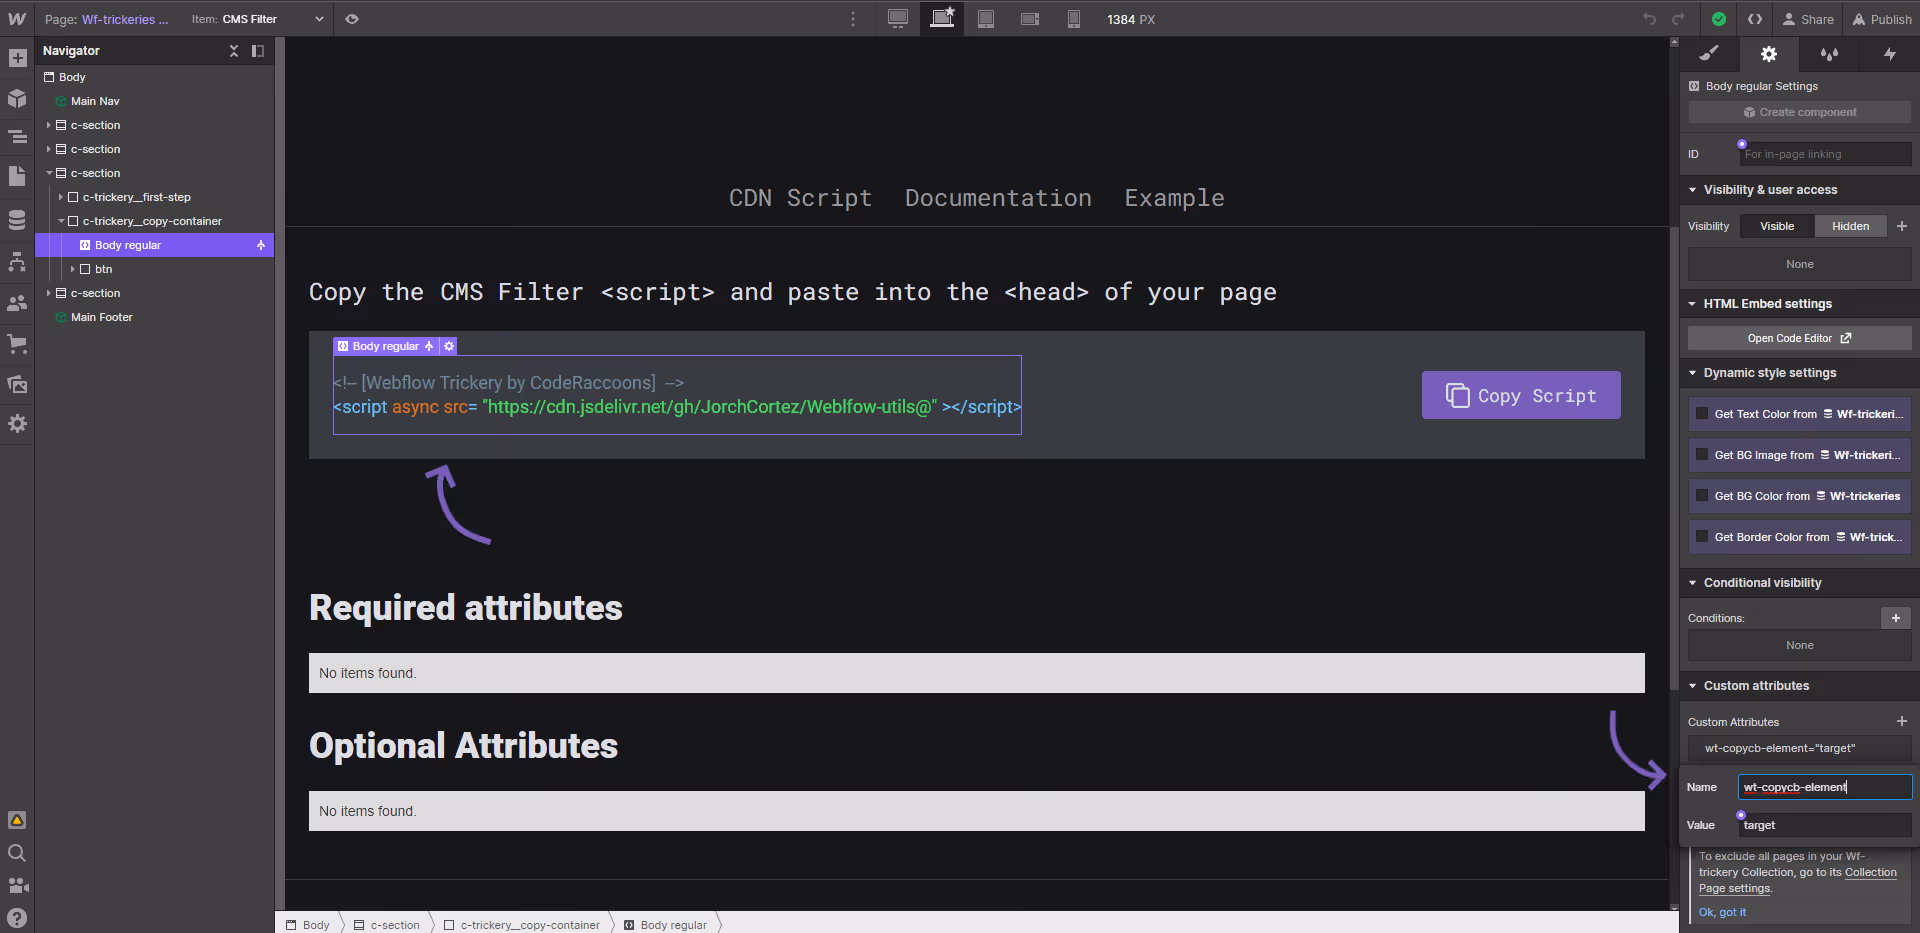
Task: Switch to the Style Manager drops tab
Action: coord(1829,54)
